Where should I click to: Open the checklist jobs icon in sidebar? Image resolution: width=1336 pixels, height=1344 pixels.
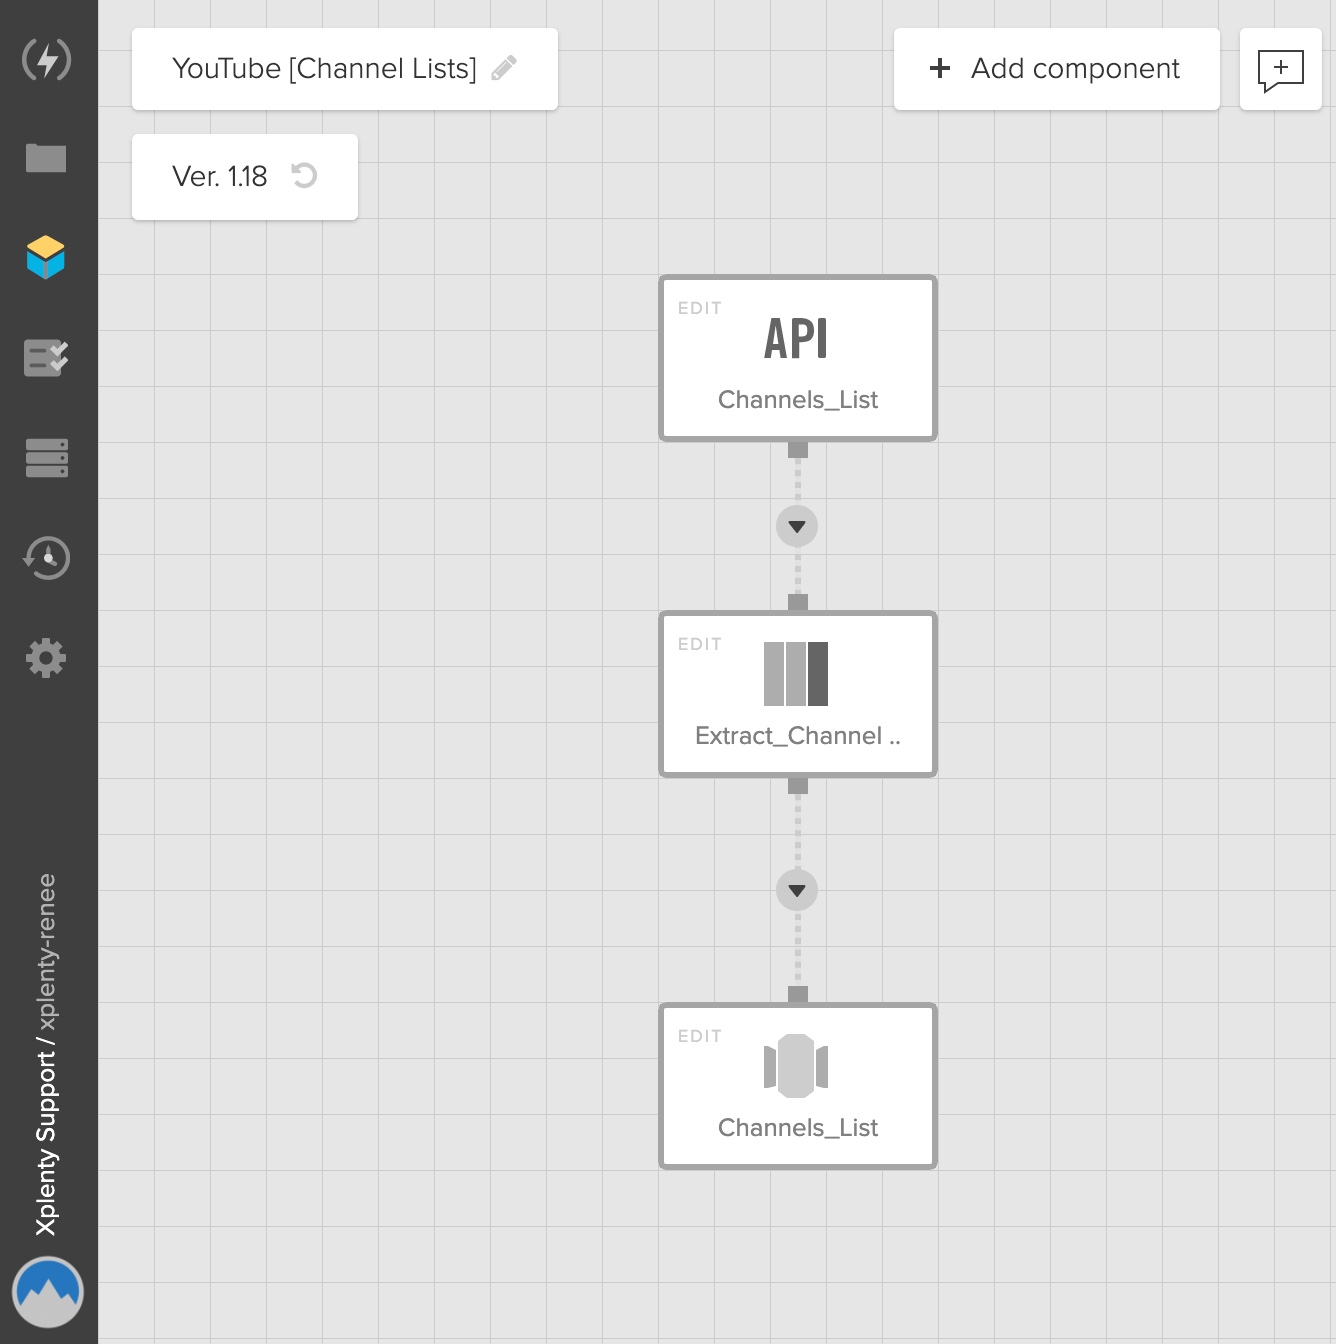coord(46,358)
